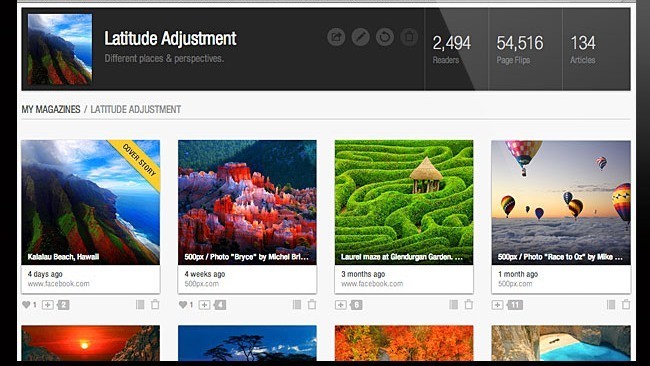Click the plus icon under Race to Oz card
The image size is (650, 366).
[497, 305]
